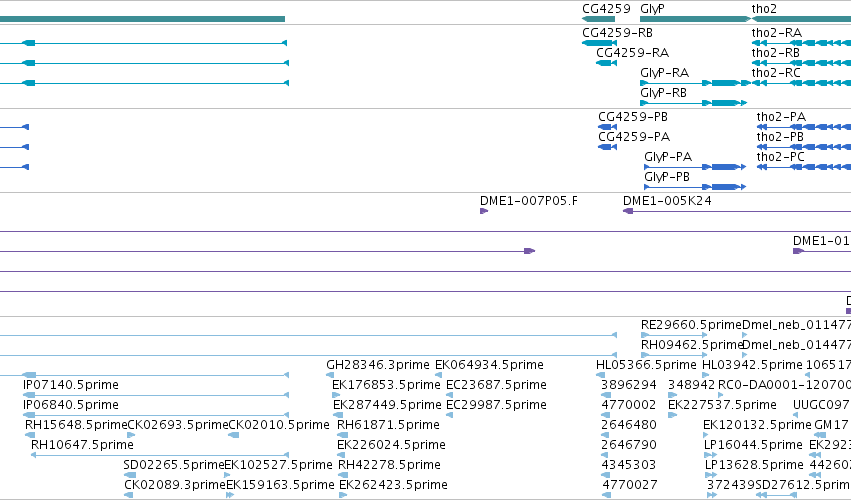This screenshot has width=851, height=500.
Task: Open the LP13628.5prime EST label
Action: coord(753,465)
